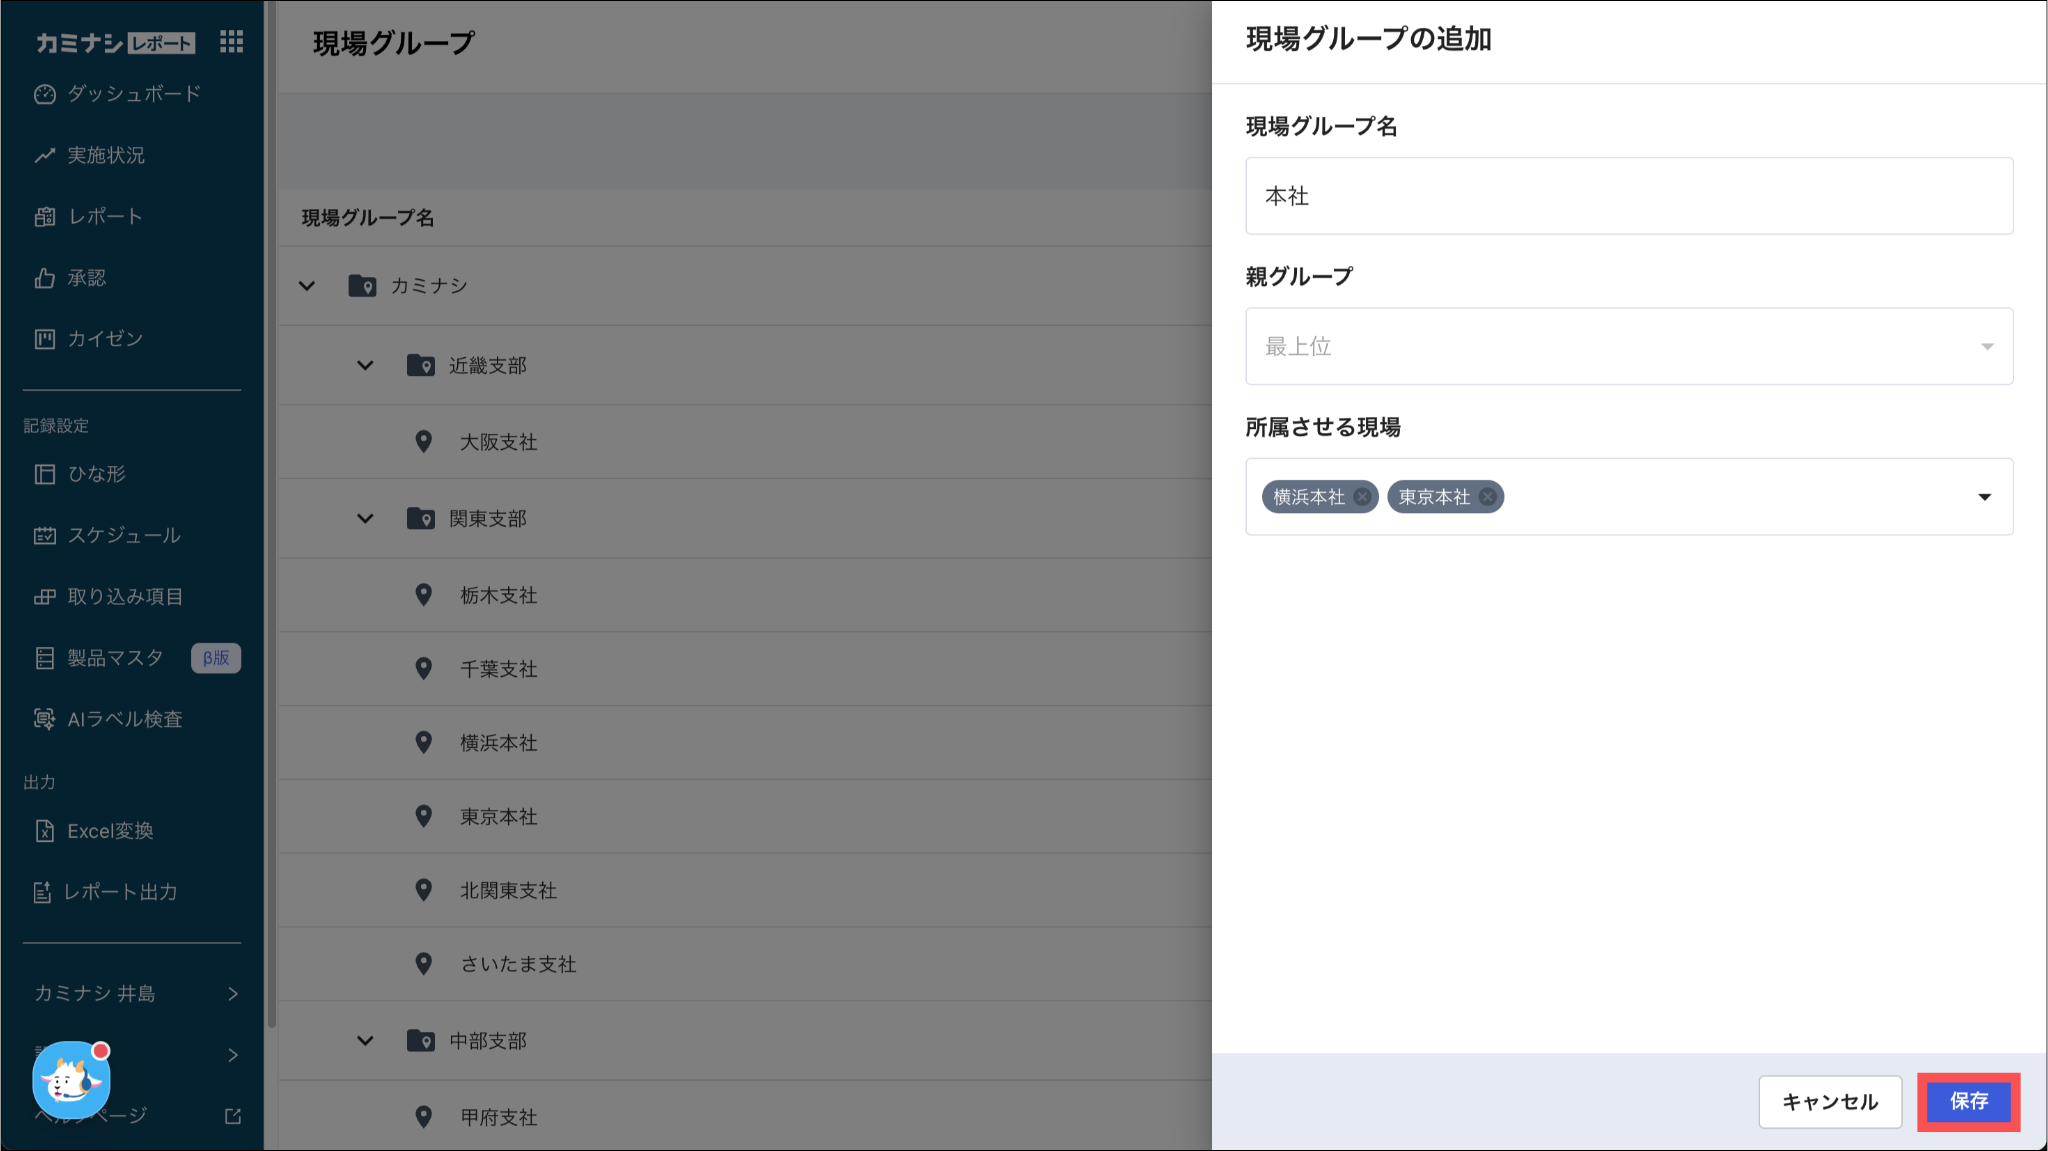Click the 大阪支社 location pin icon
2048x1151 pixels.
[x=423, y=442]
